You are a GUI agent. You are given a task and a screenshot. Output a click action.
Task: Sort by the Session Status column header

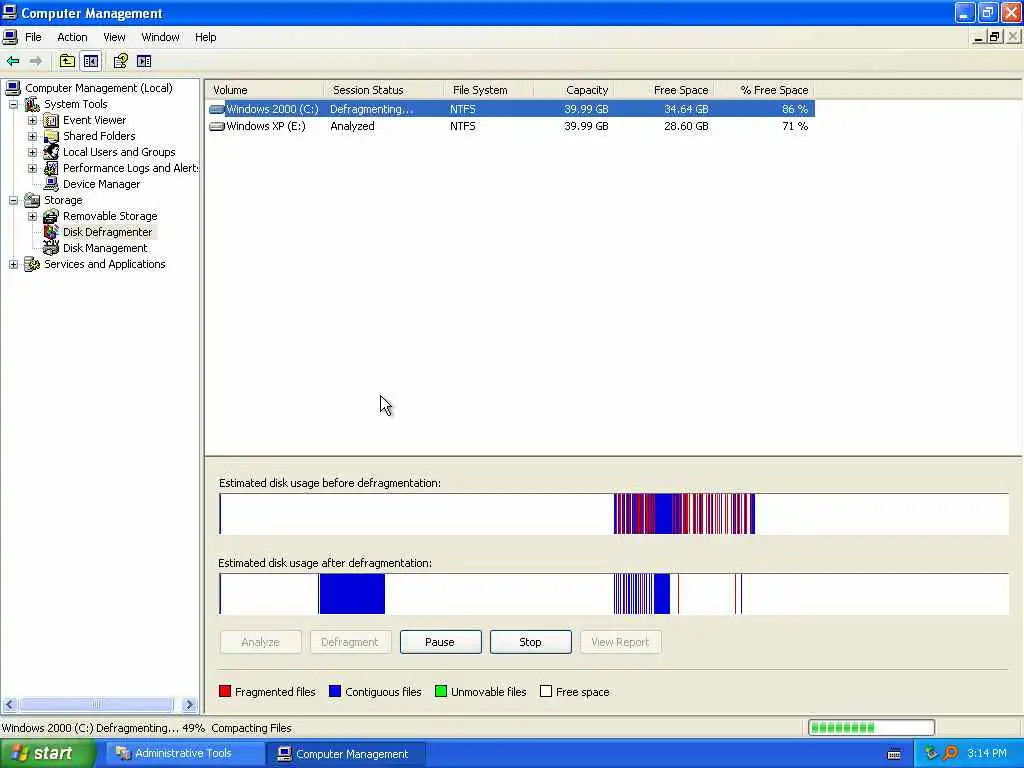coord(383,90)
